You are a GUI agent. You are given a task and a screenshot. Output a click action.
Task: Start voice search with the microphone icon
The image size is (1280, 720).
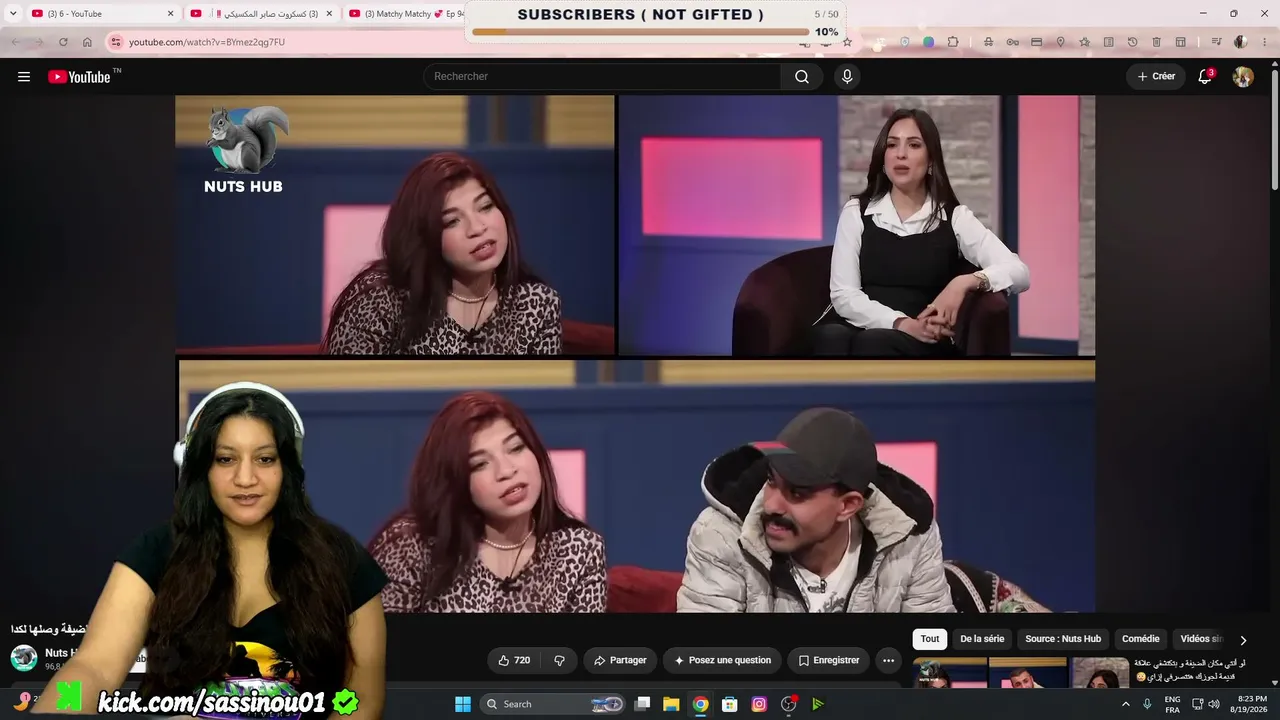tap(847, 77)
